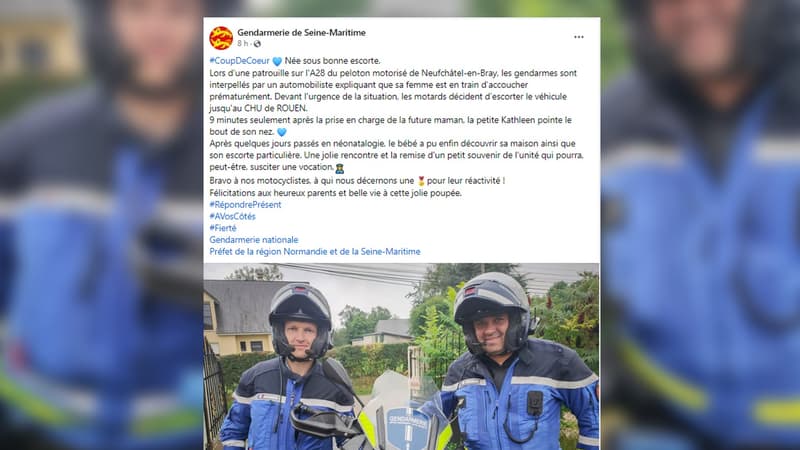
Task: Click the Gendarmerie de Seine-Maritime profile avatar
Action: 221,38
